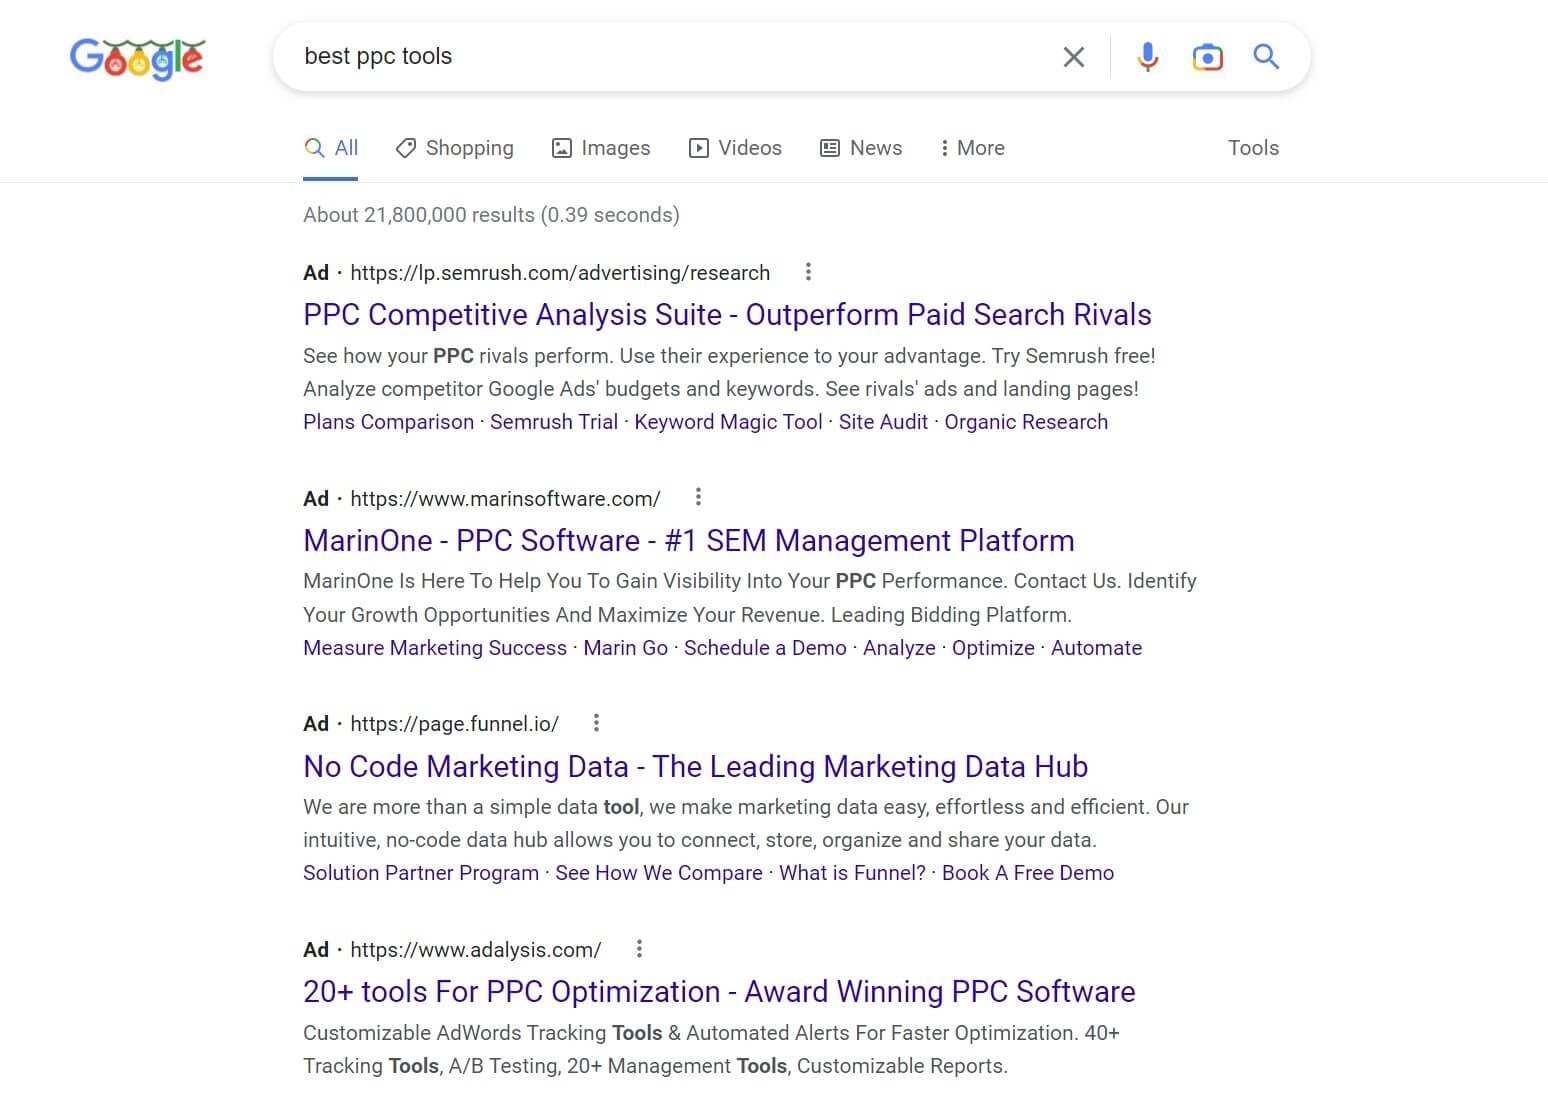
Task: Click the Organic Research sitelink
Action: [1026, 422]
